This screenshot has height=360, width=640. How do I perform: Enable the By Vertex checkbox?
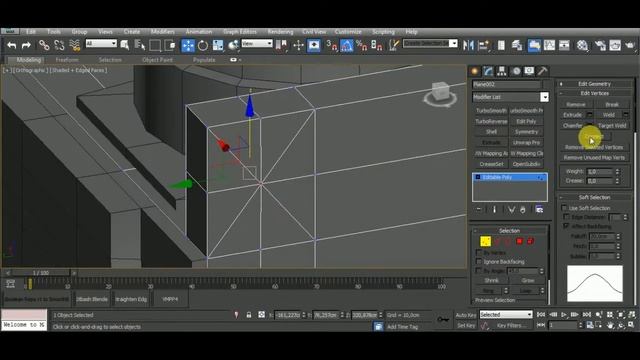point(479,253)
